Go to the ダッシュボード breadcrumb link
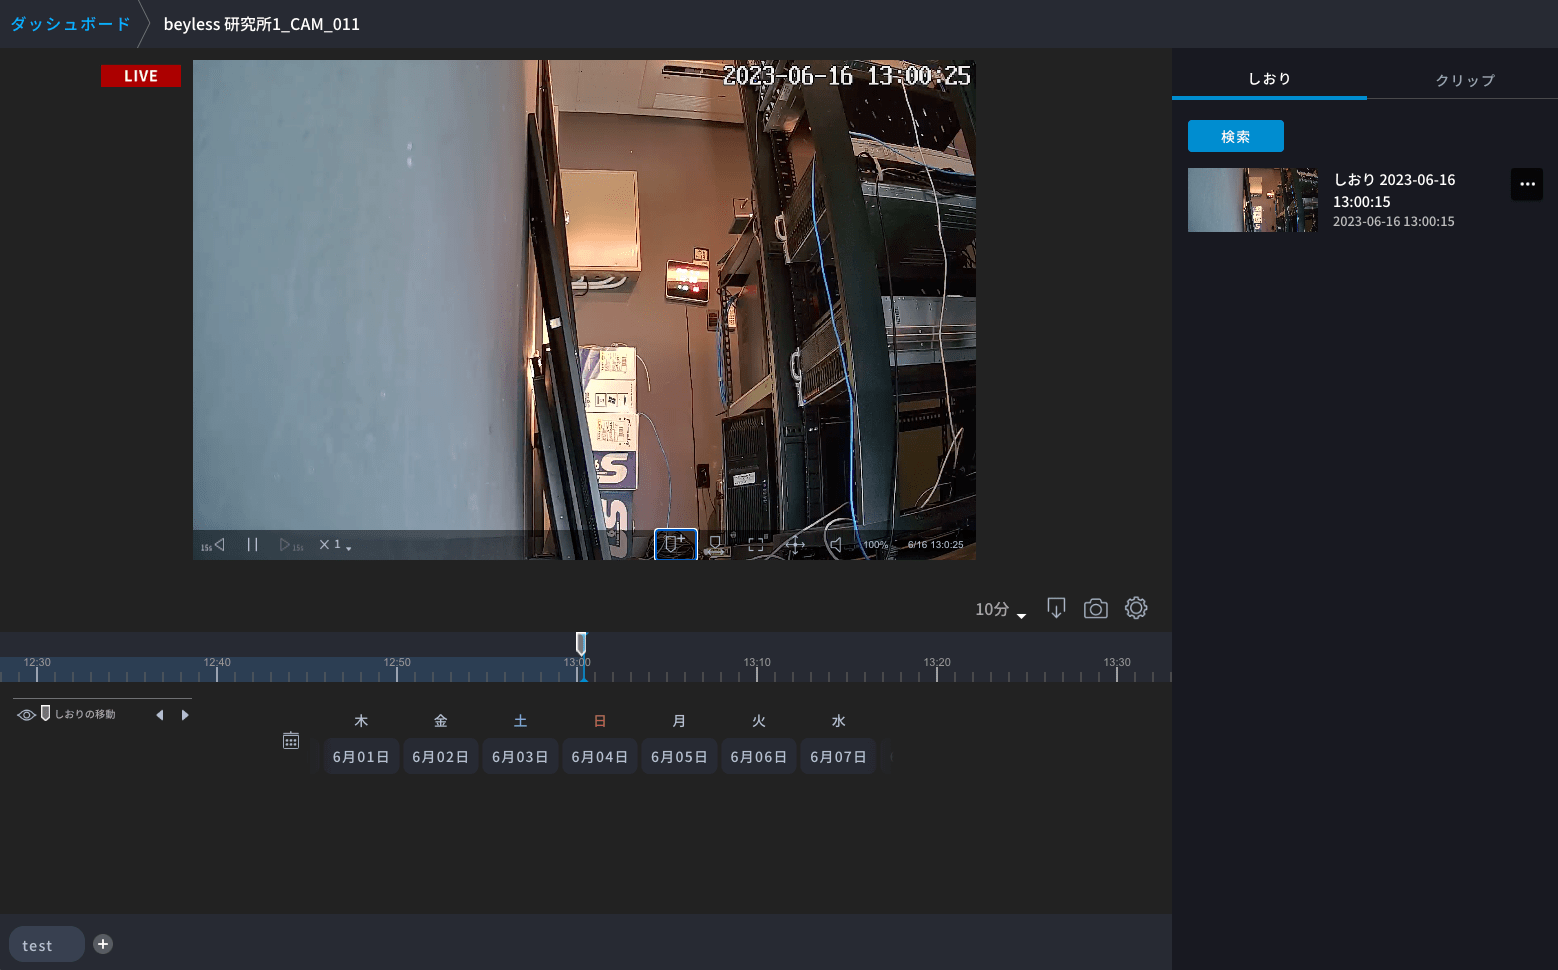The width and height of the screenshot is (1558, 970). (x=70, y=24)
